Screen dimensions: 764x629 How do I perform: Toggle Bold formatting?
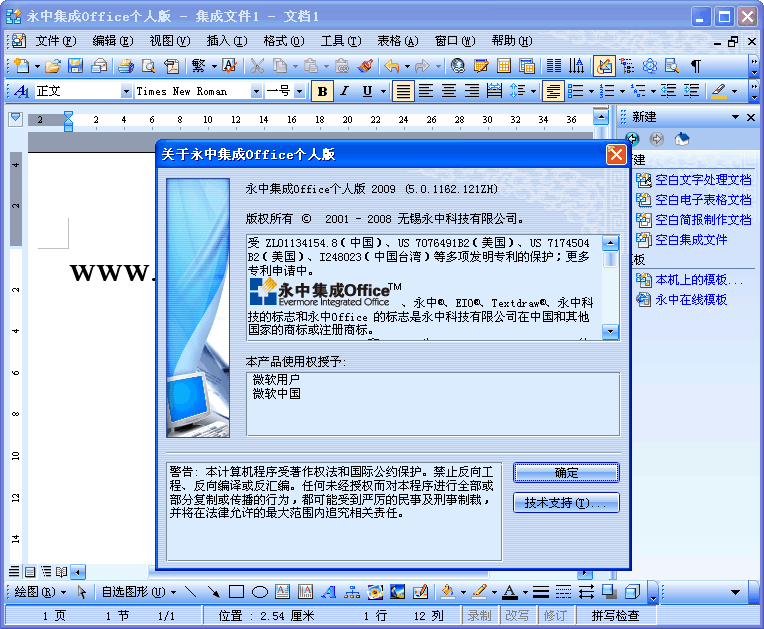click(x=323, y=91)
